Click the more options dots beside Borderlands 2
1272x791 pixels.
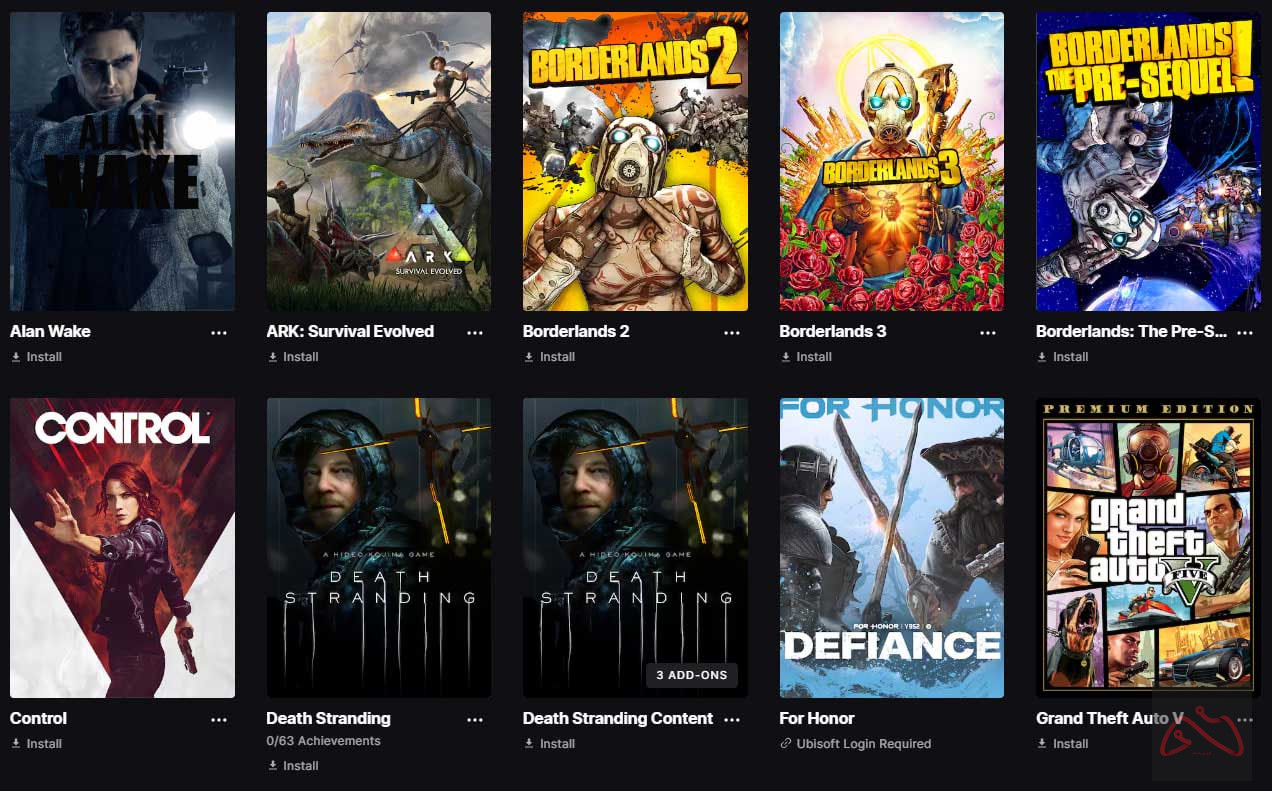coord(732,332)
